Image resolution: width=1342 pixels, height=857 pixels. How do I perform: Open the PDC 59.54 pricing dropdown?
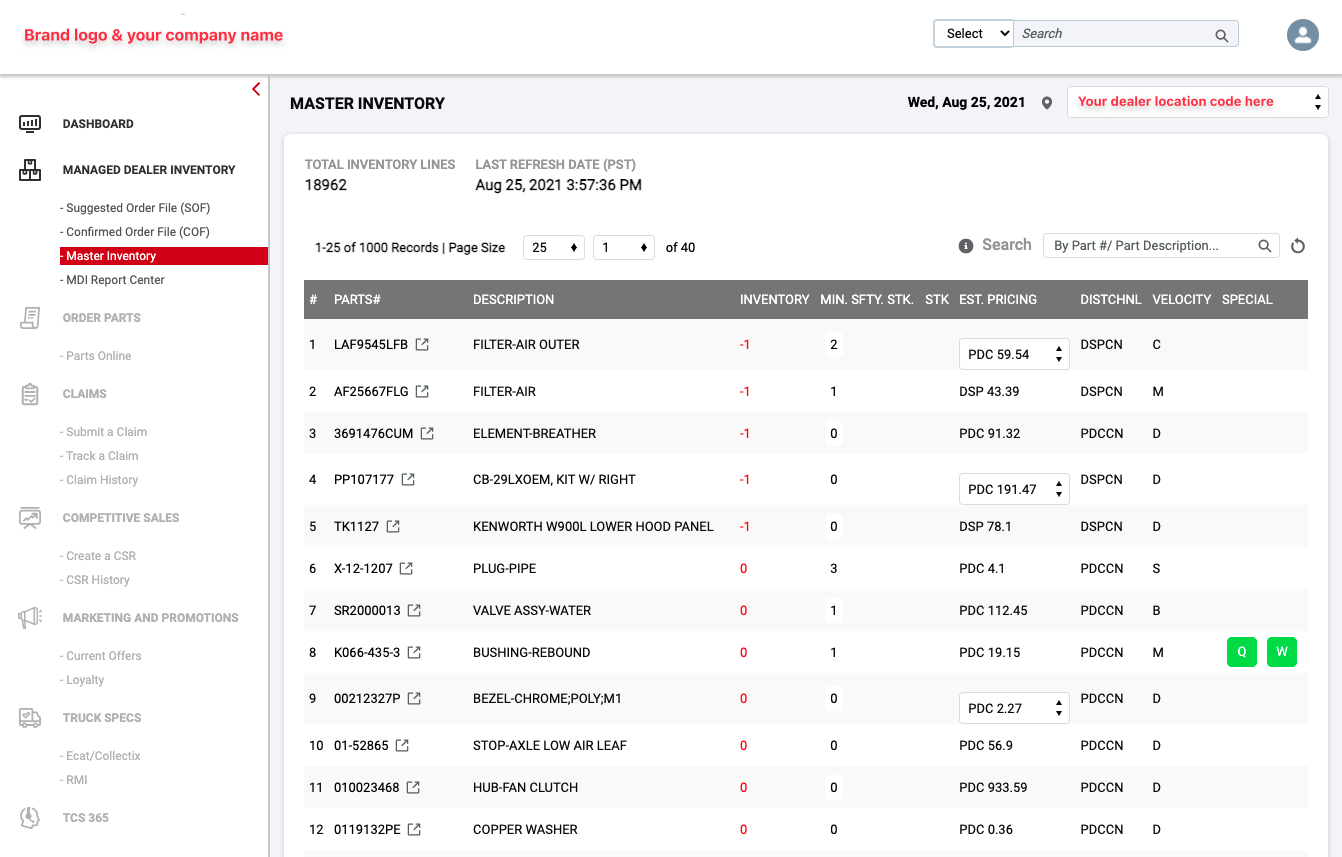pos(1014,354)
